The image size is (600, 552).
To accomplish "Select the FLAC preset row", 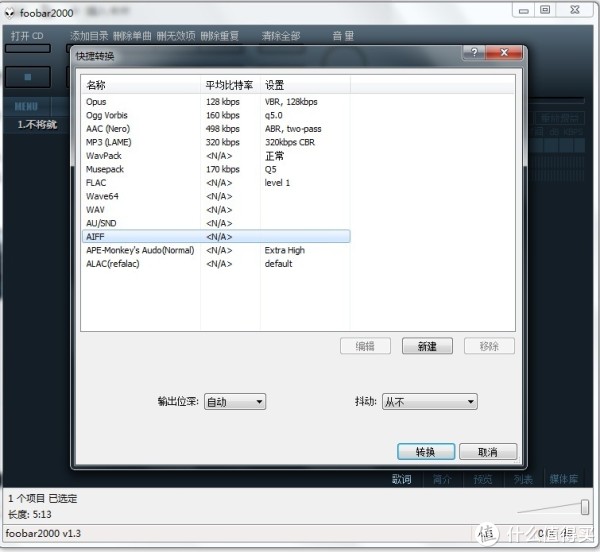I will (x=216, y=183).
